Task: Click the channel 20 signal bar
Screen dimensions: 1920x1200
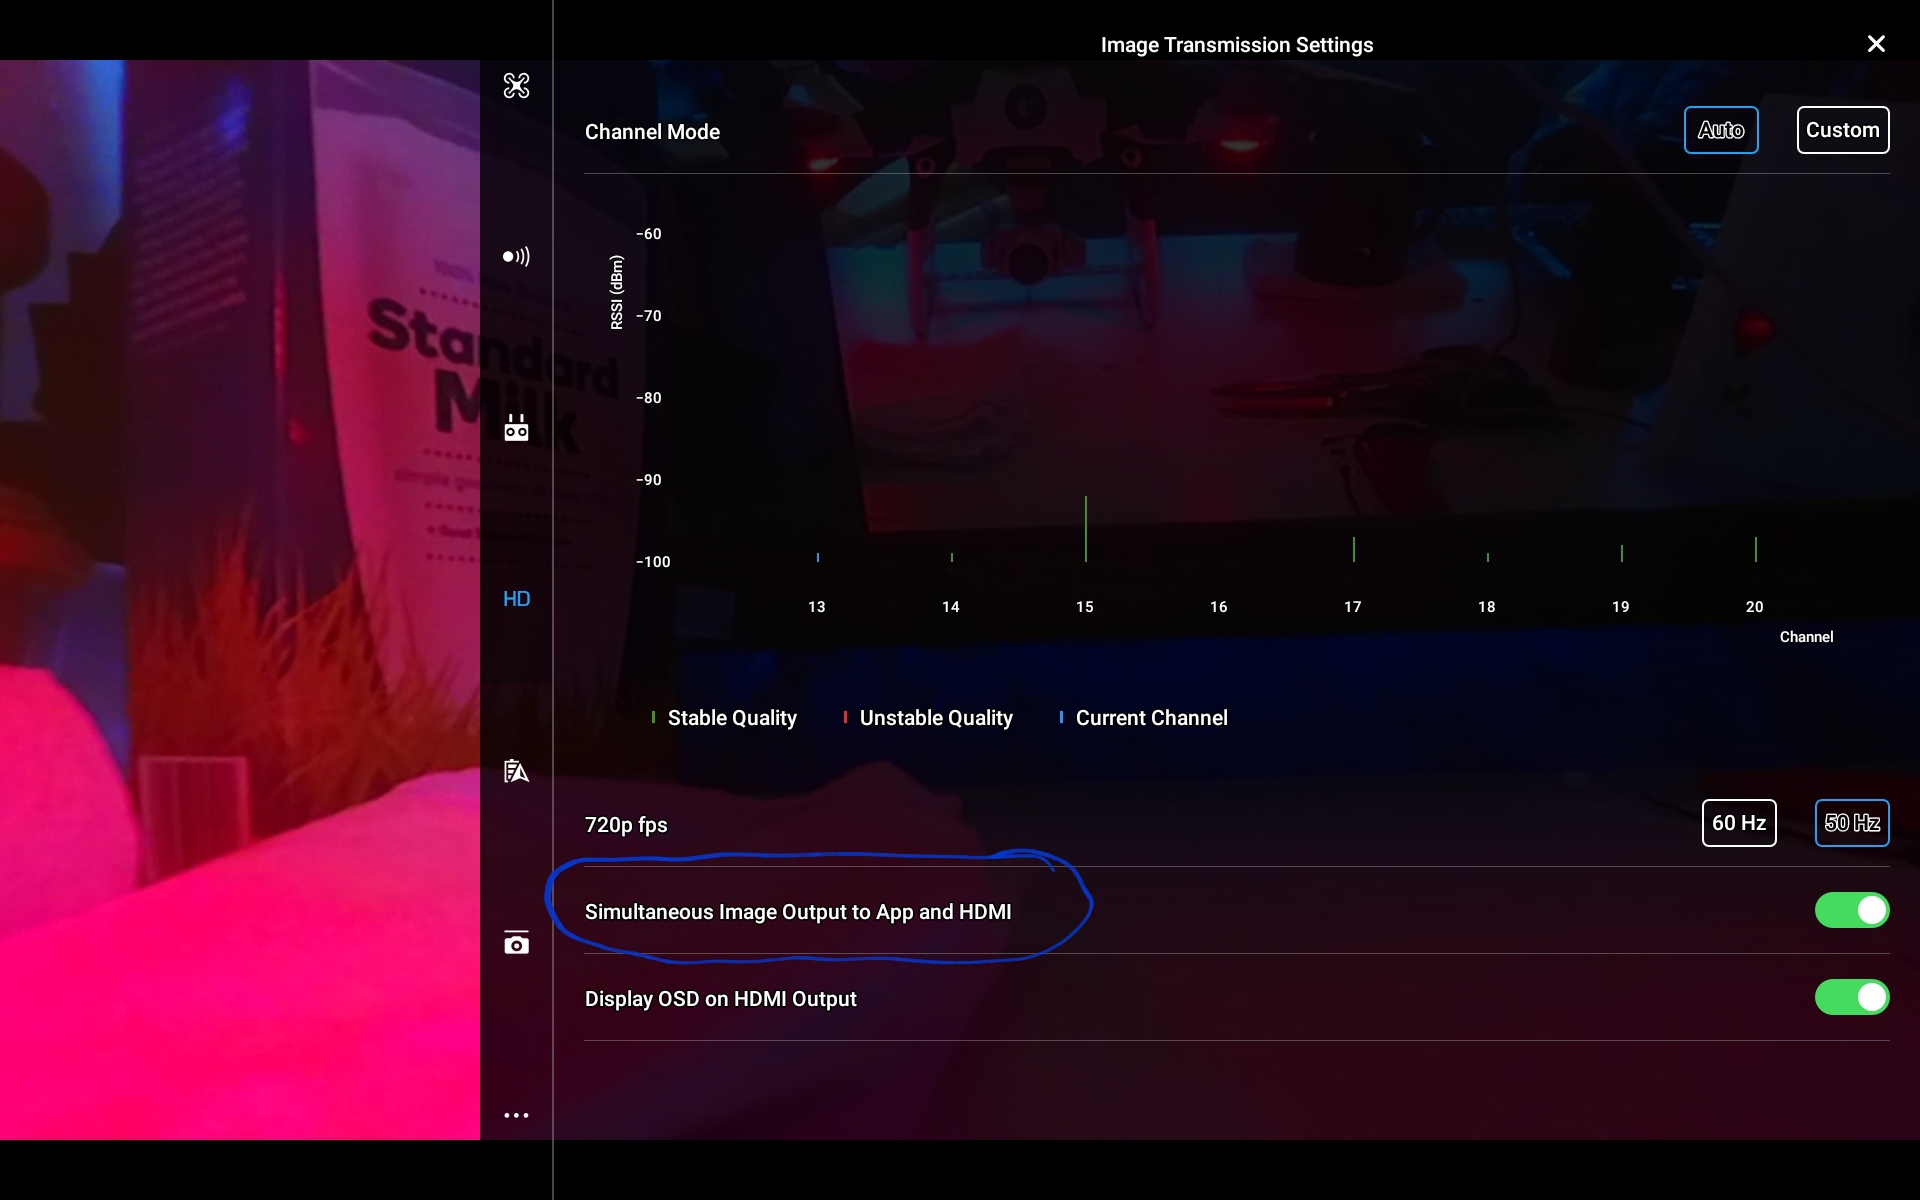Action: [x=1756, y=549]
